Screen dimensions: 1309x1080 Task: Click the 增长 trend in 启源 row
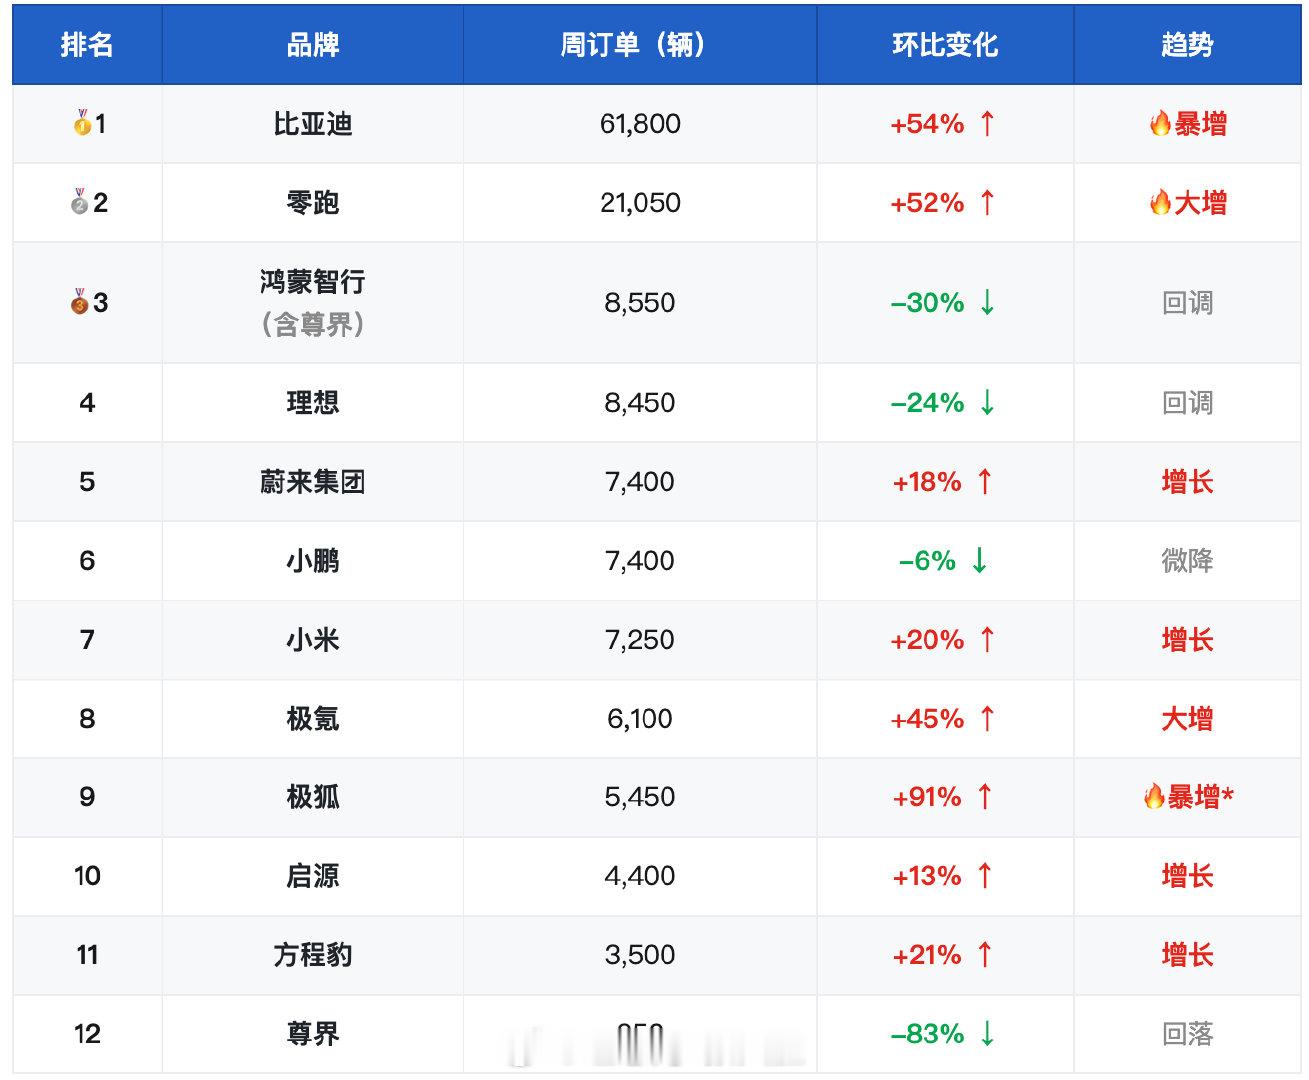1188,875
